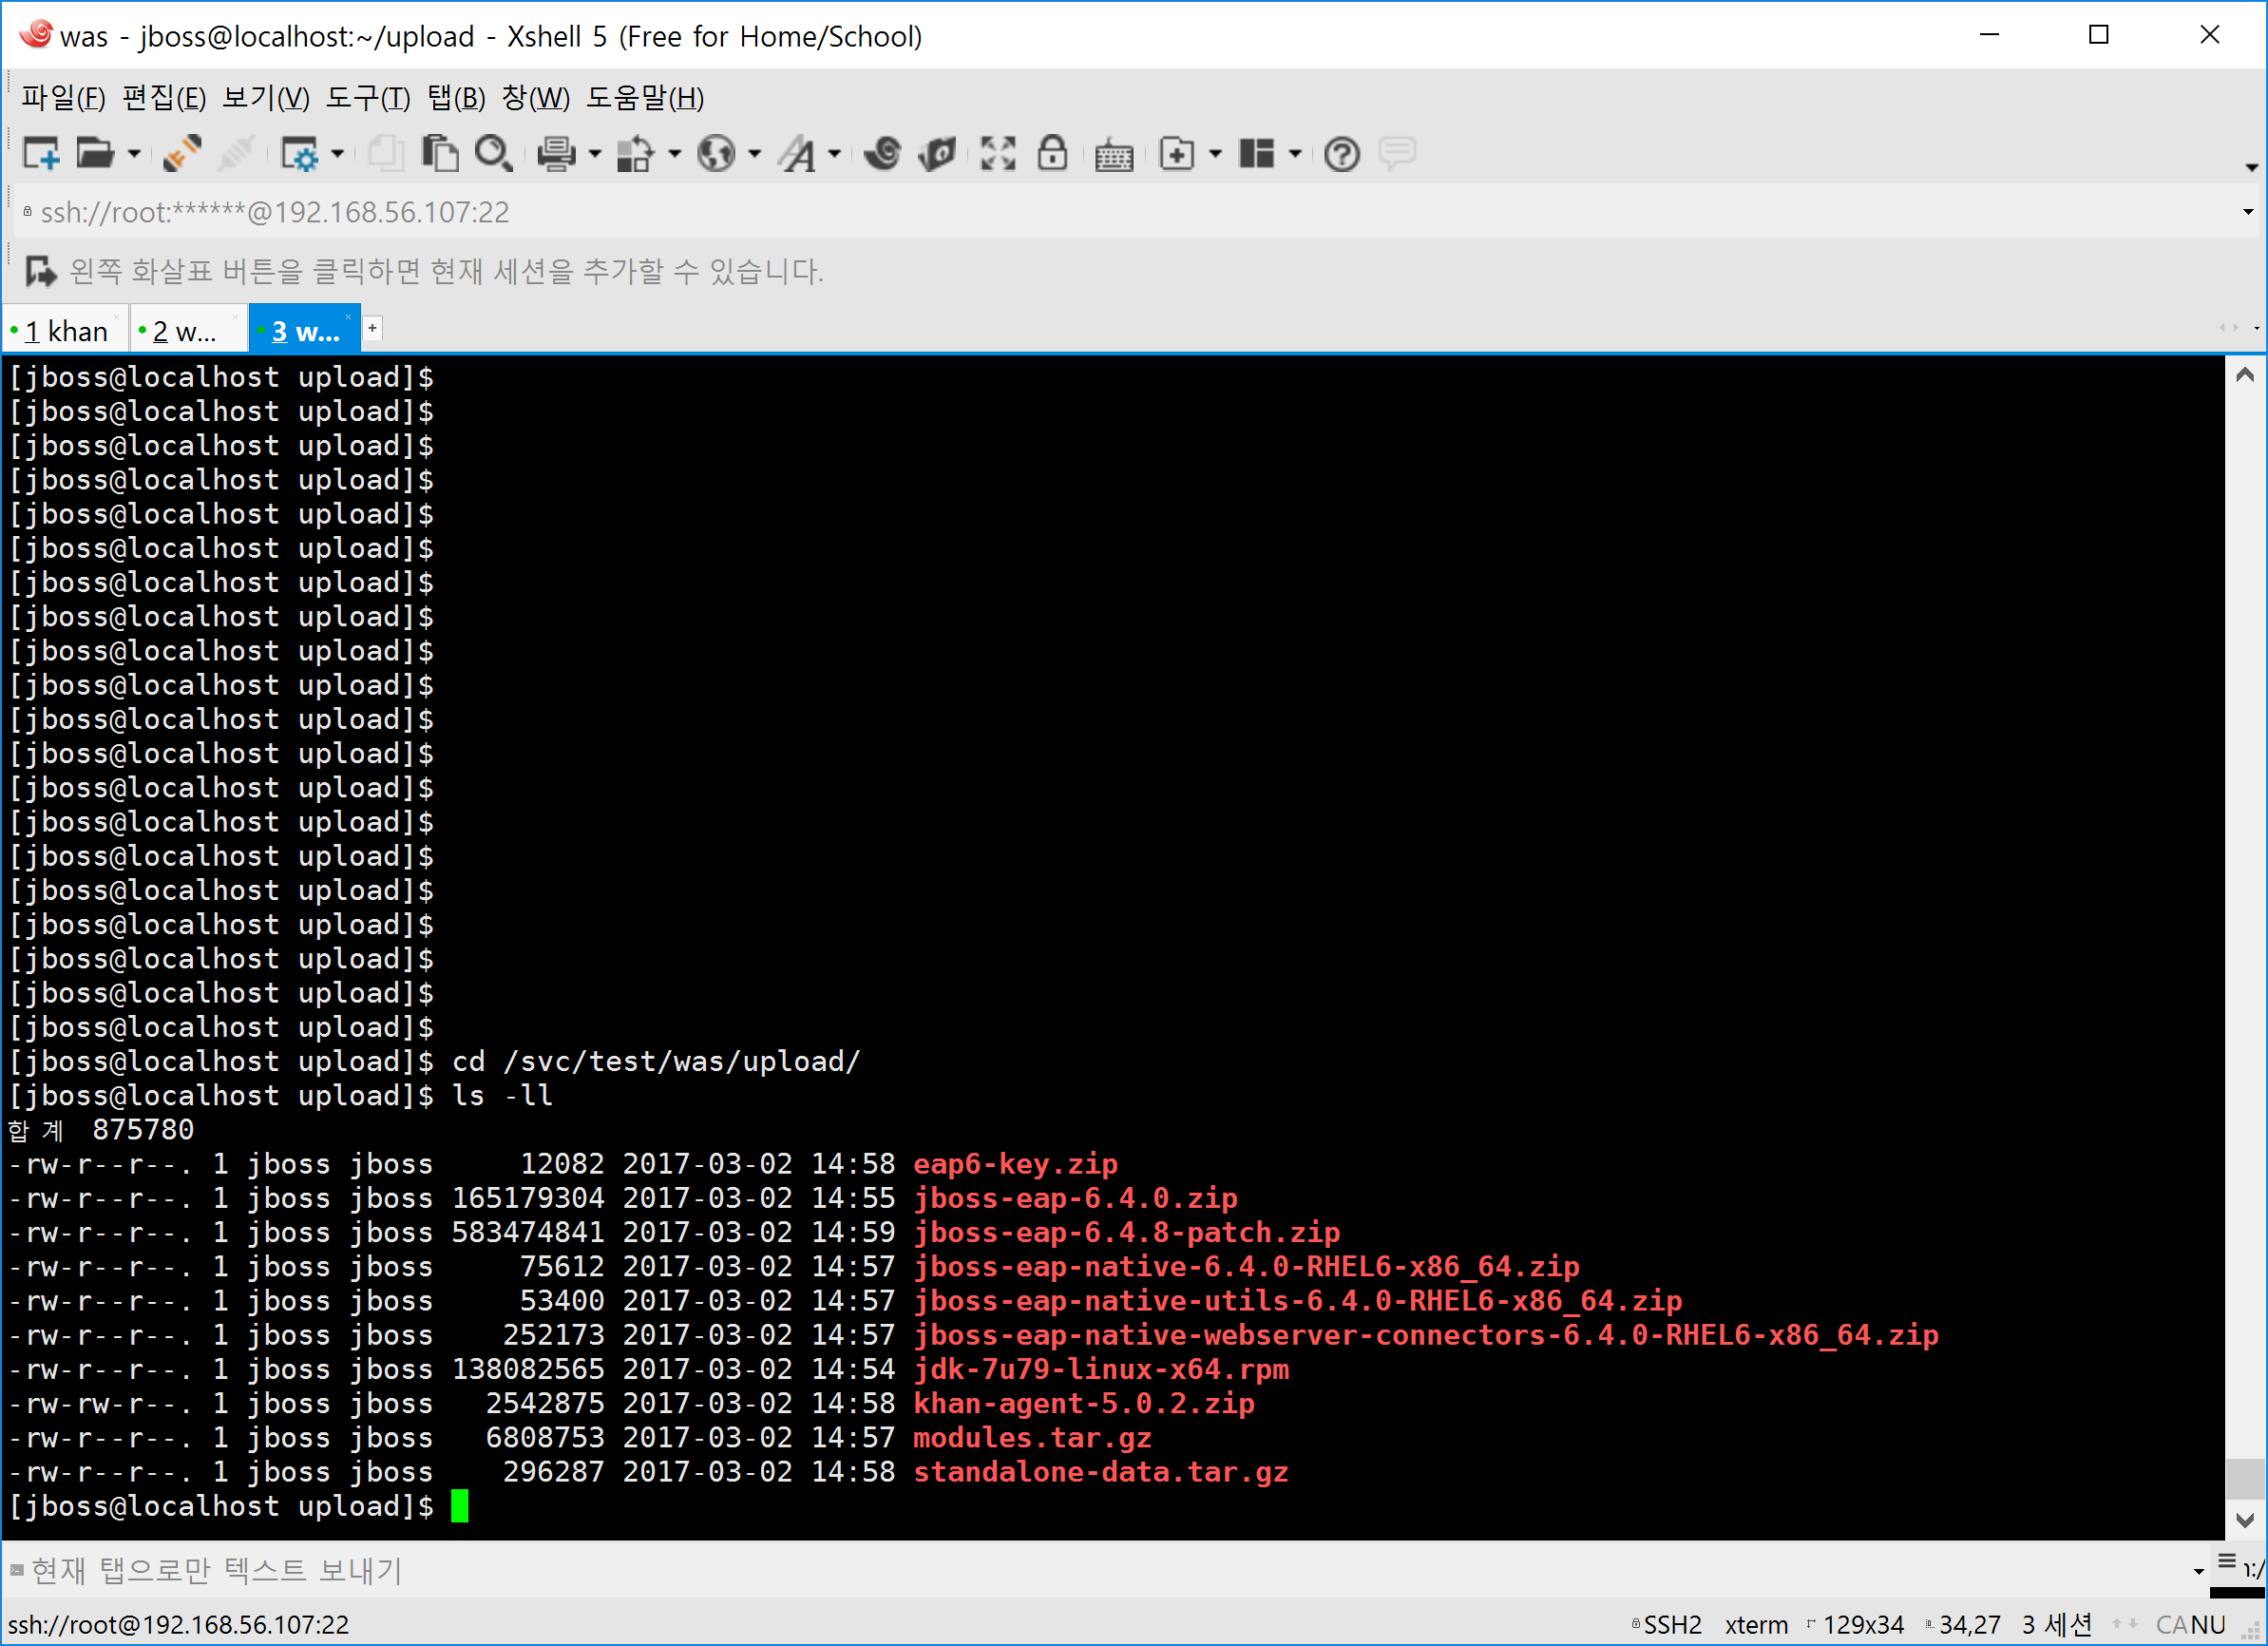Open the address bar dropdown arrow
The image size is (2268, 1646).
point(2248,212)
